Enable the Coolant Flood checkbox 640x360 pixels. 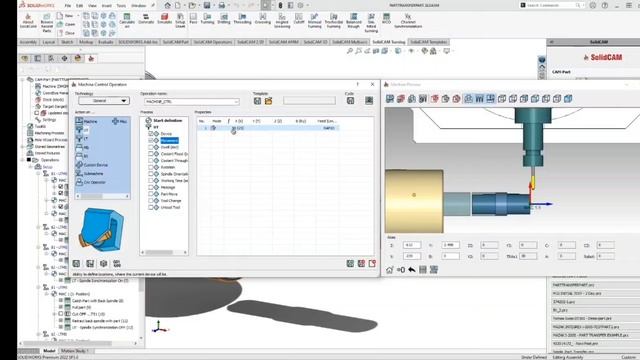click(151, 154)
